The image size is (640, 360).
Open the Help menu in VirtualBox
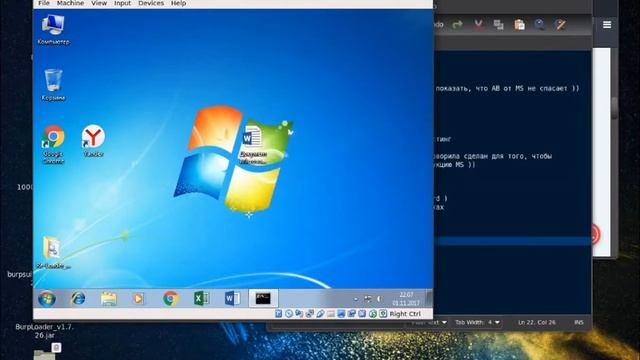178,3
